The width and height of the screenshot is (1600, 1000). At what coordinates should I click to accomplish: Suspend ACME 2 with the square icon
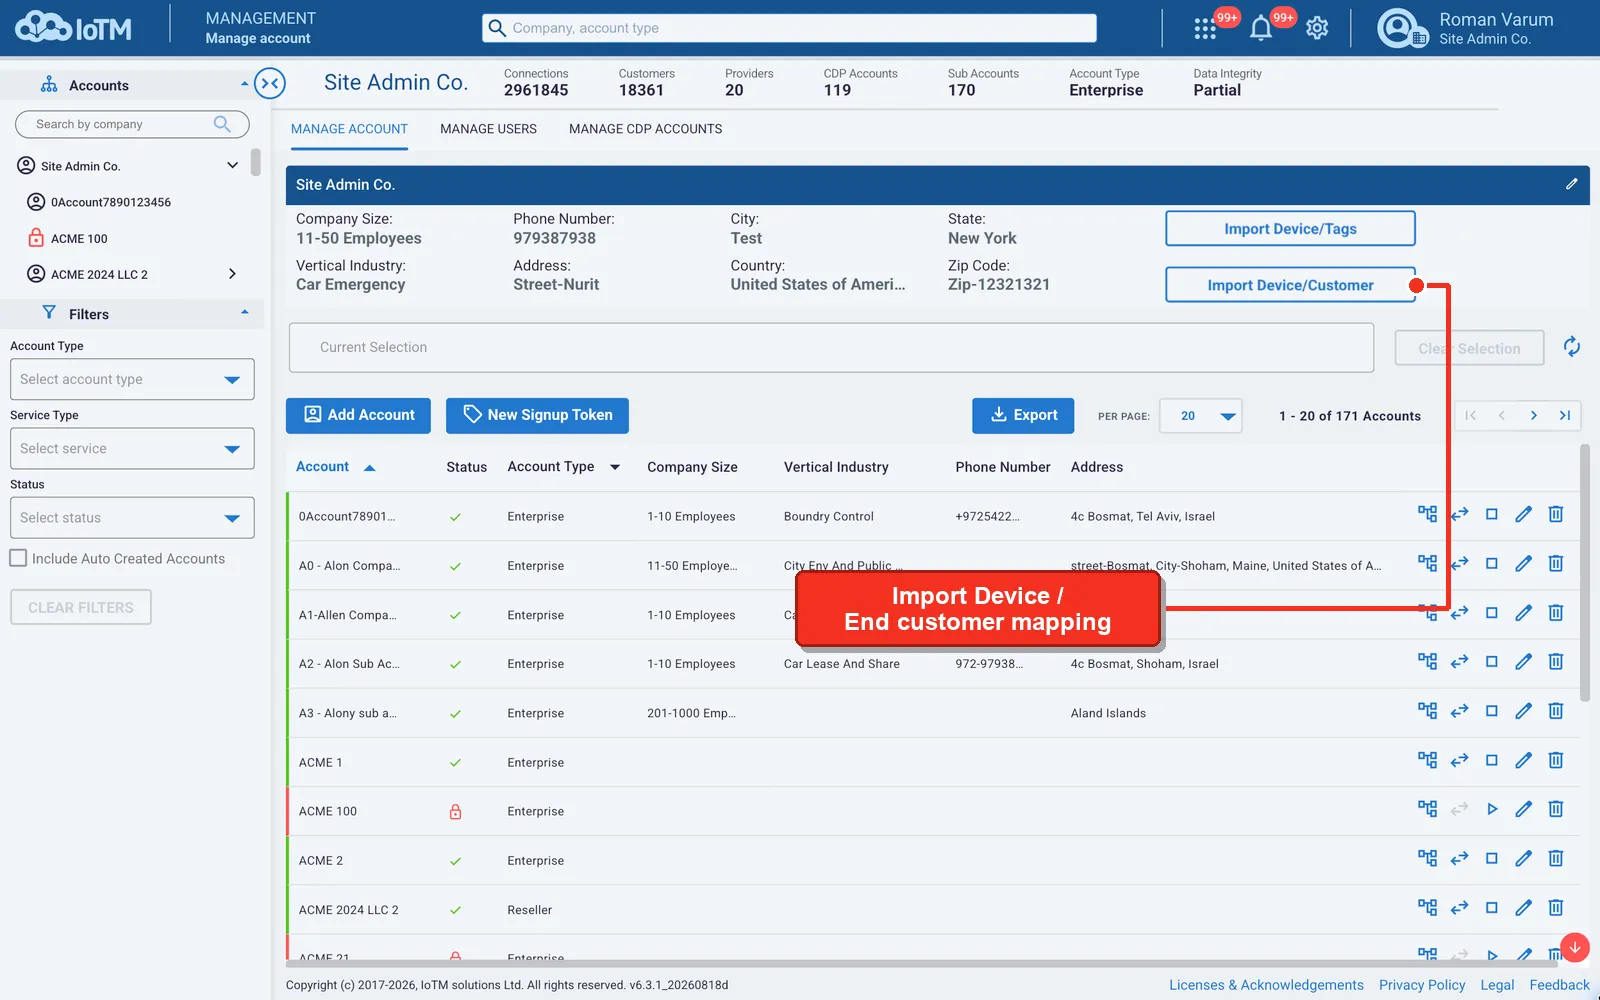(1492, 858)
